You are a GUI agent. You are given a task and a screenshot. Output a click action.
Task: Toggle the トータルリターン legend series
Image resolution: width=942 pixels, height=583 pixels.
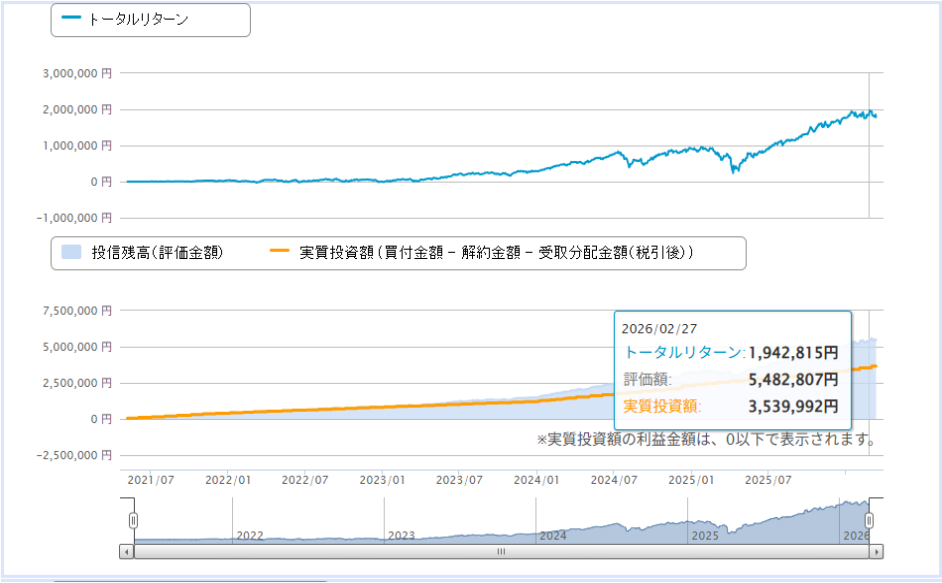coord(138,19)
